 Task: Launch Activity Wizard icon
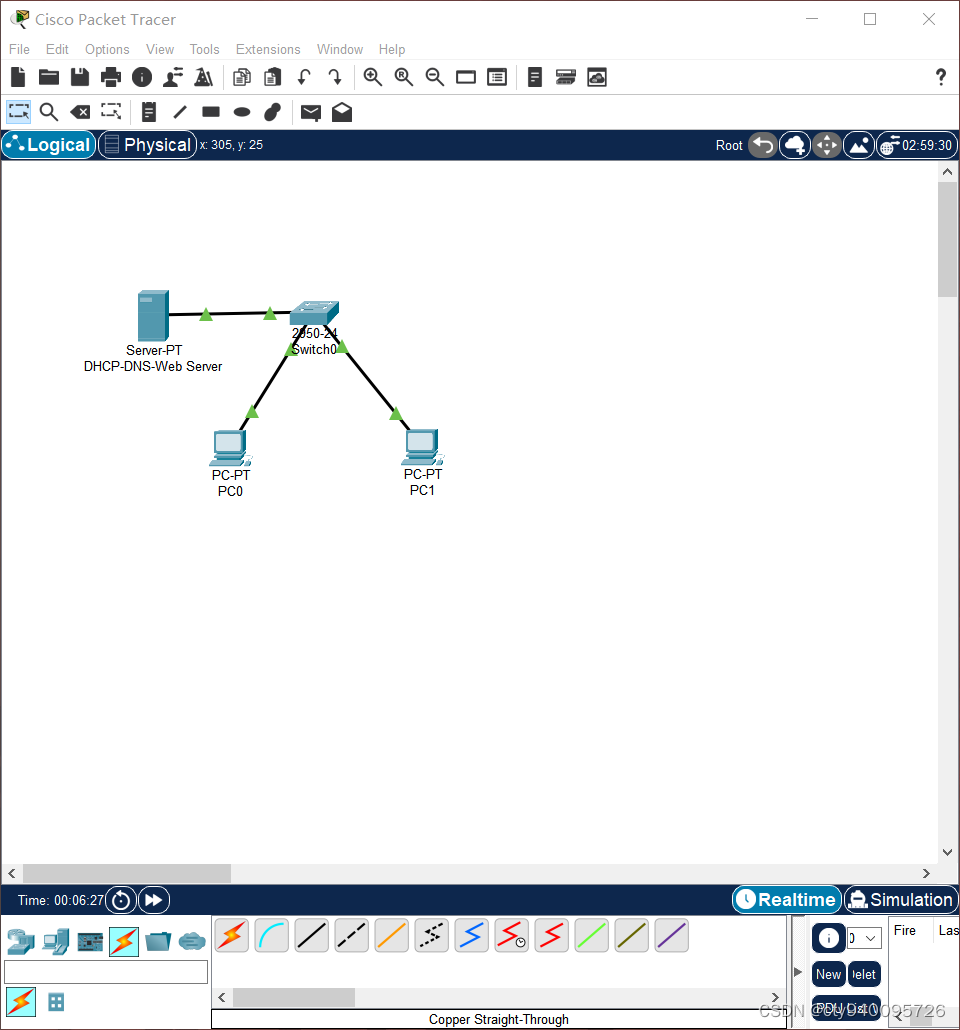(x=173, y=78)
